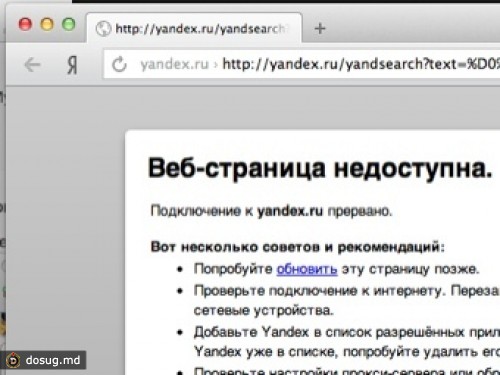
Task: Click Вот несколько советов и рекомендаций: line
Action: (x=298, y=247)
